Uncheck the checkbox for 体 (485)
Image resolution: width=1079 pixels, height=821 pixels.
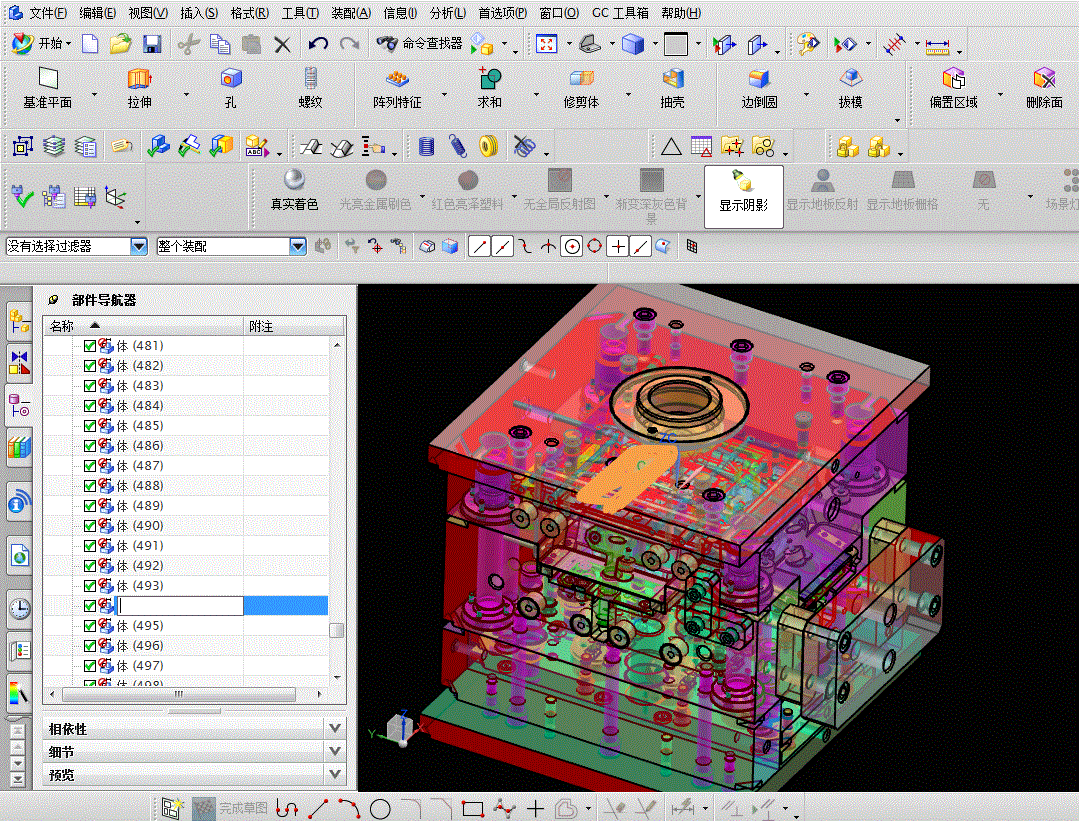[x=90, y=426]
